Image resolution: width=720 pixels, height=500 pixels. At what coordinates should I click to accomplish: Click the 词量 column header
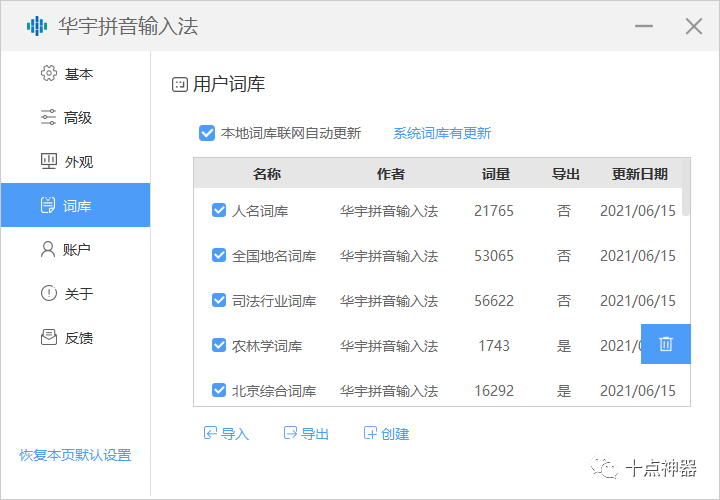(x=495, y=174)
